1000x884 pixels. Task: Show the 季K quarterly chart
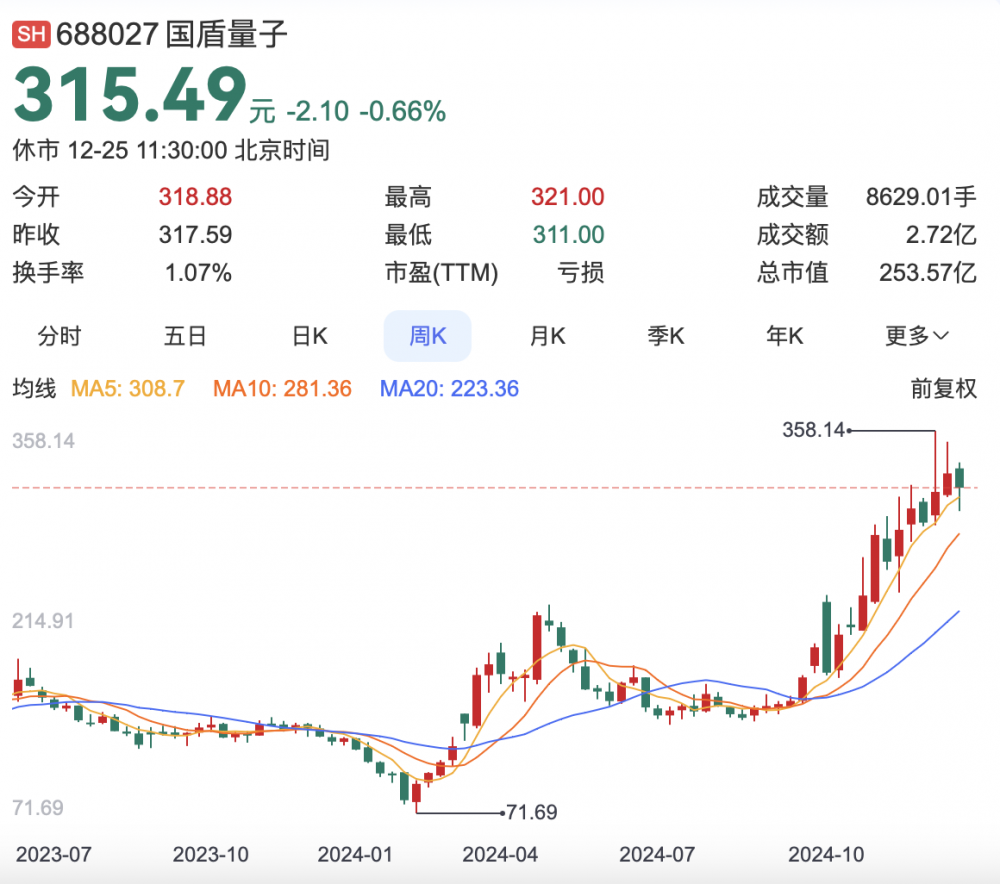(665, 336)
